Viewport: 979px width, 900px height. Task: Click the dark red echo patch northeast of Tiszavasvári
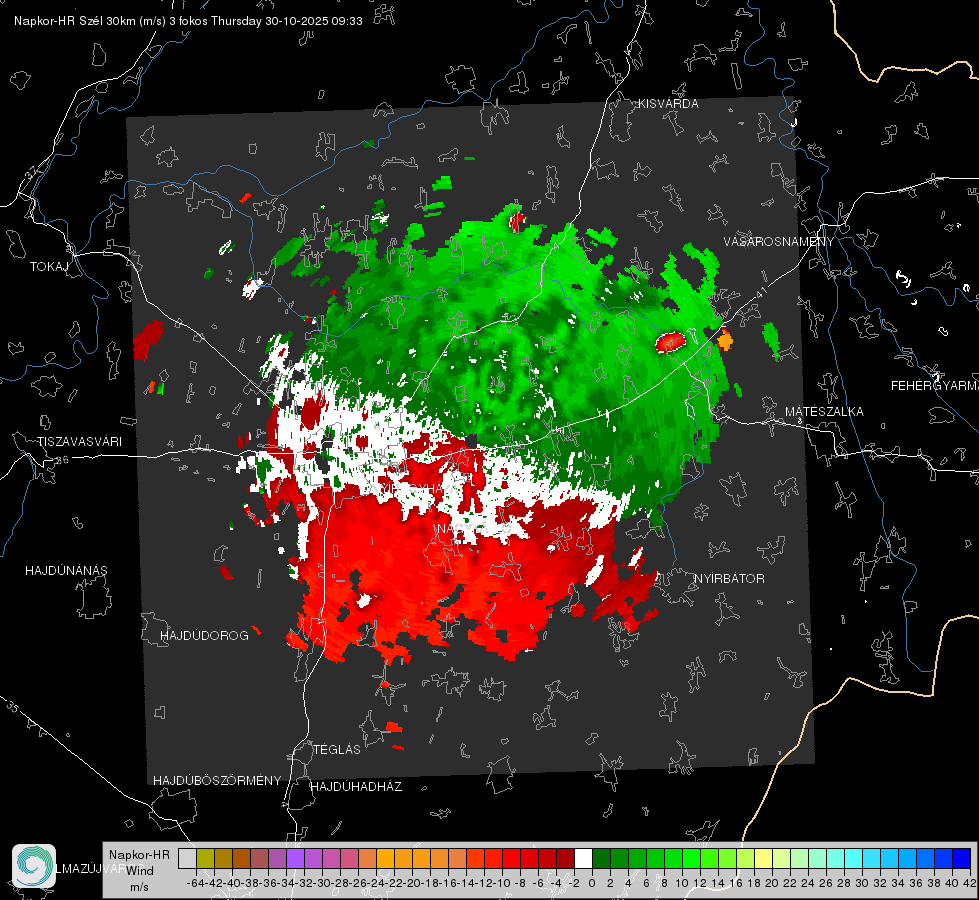pos(148,339)
